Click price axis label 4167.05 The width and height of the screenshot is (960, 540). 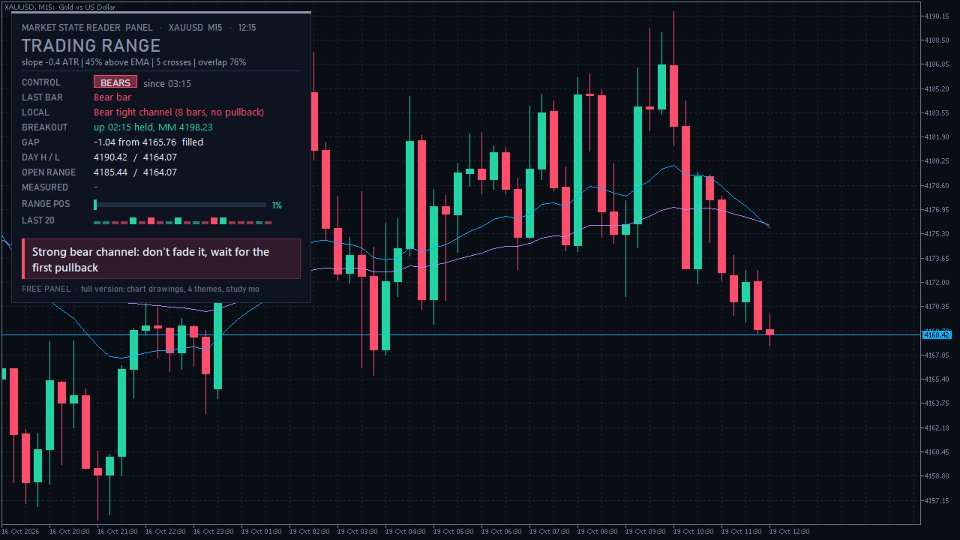coord(937,355)
